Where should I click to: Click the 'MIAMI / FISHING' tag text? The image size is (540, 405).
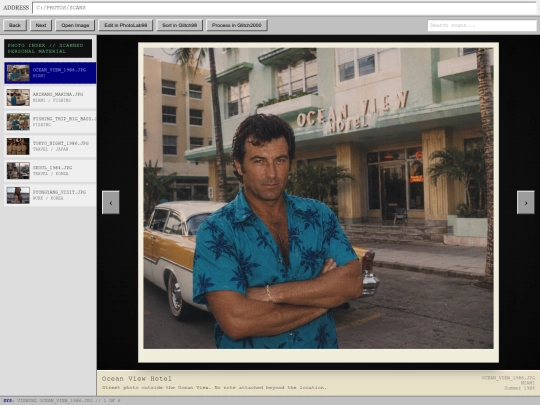(x=52, y=101)
